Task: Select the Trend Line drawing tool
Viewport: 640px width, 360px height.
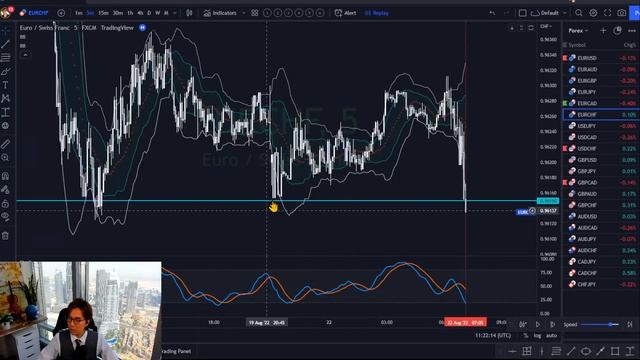Action: [6, 44]
